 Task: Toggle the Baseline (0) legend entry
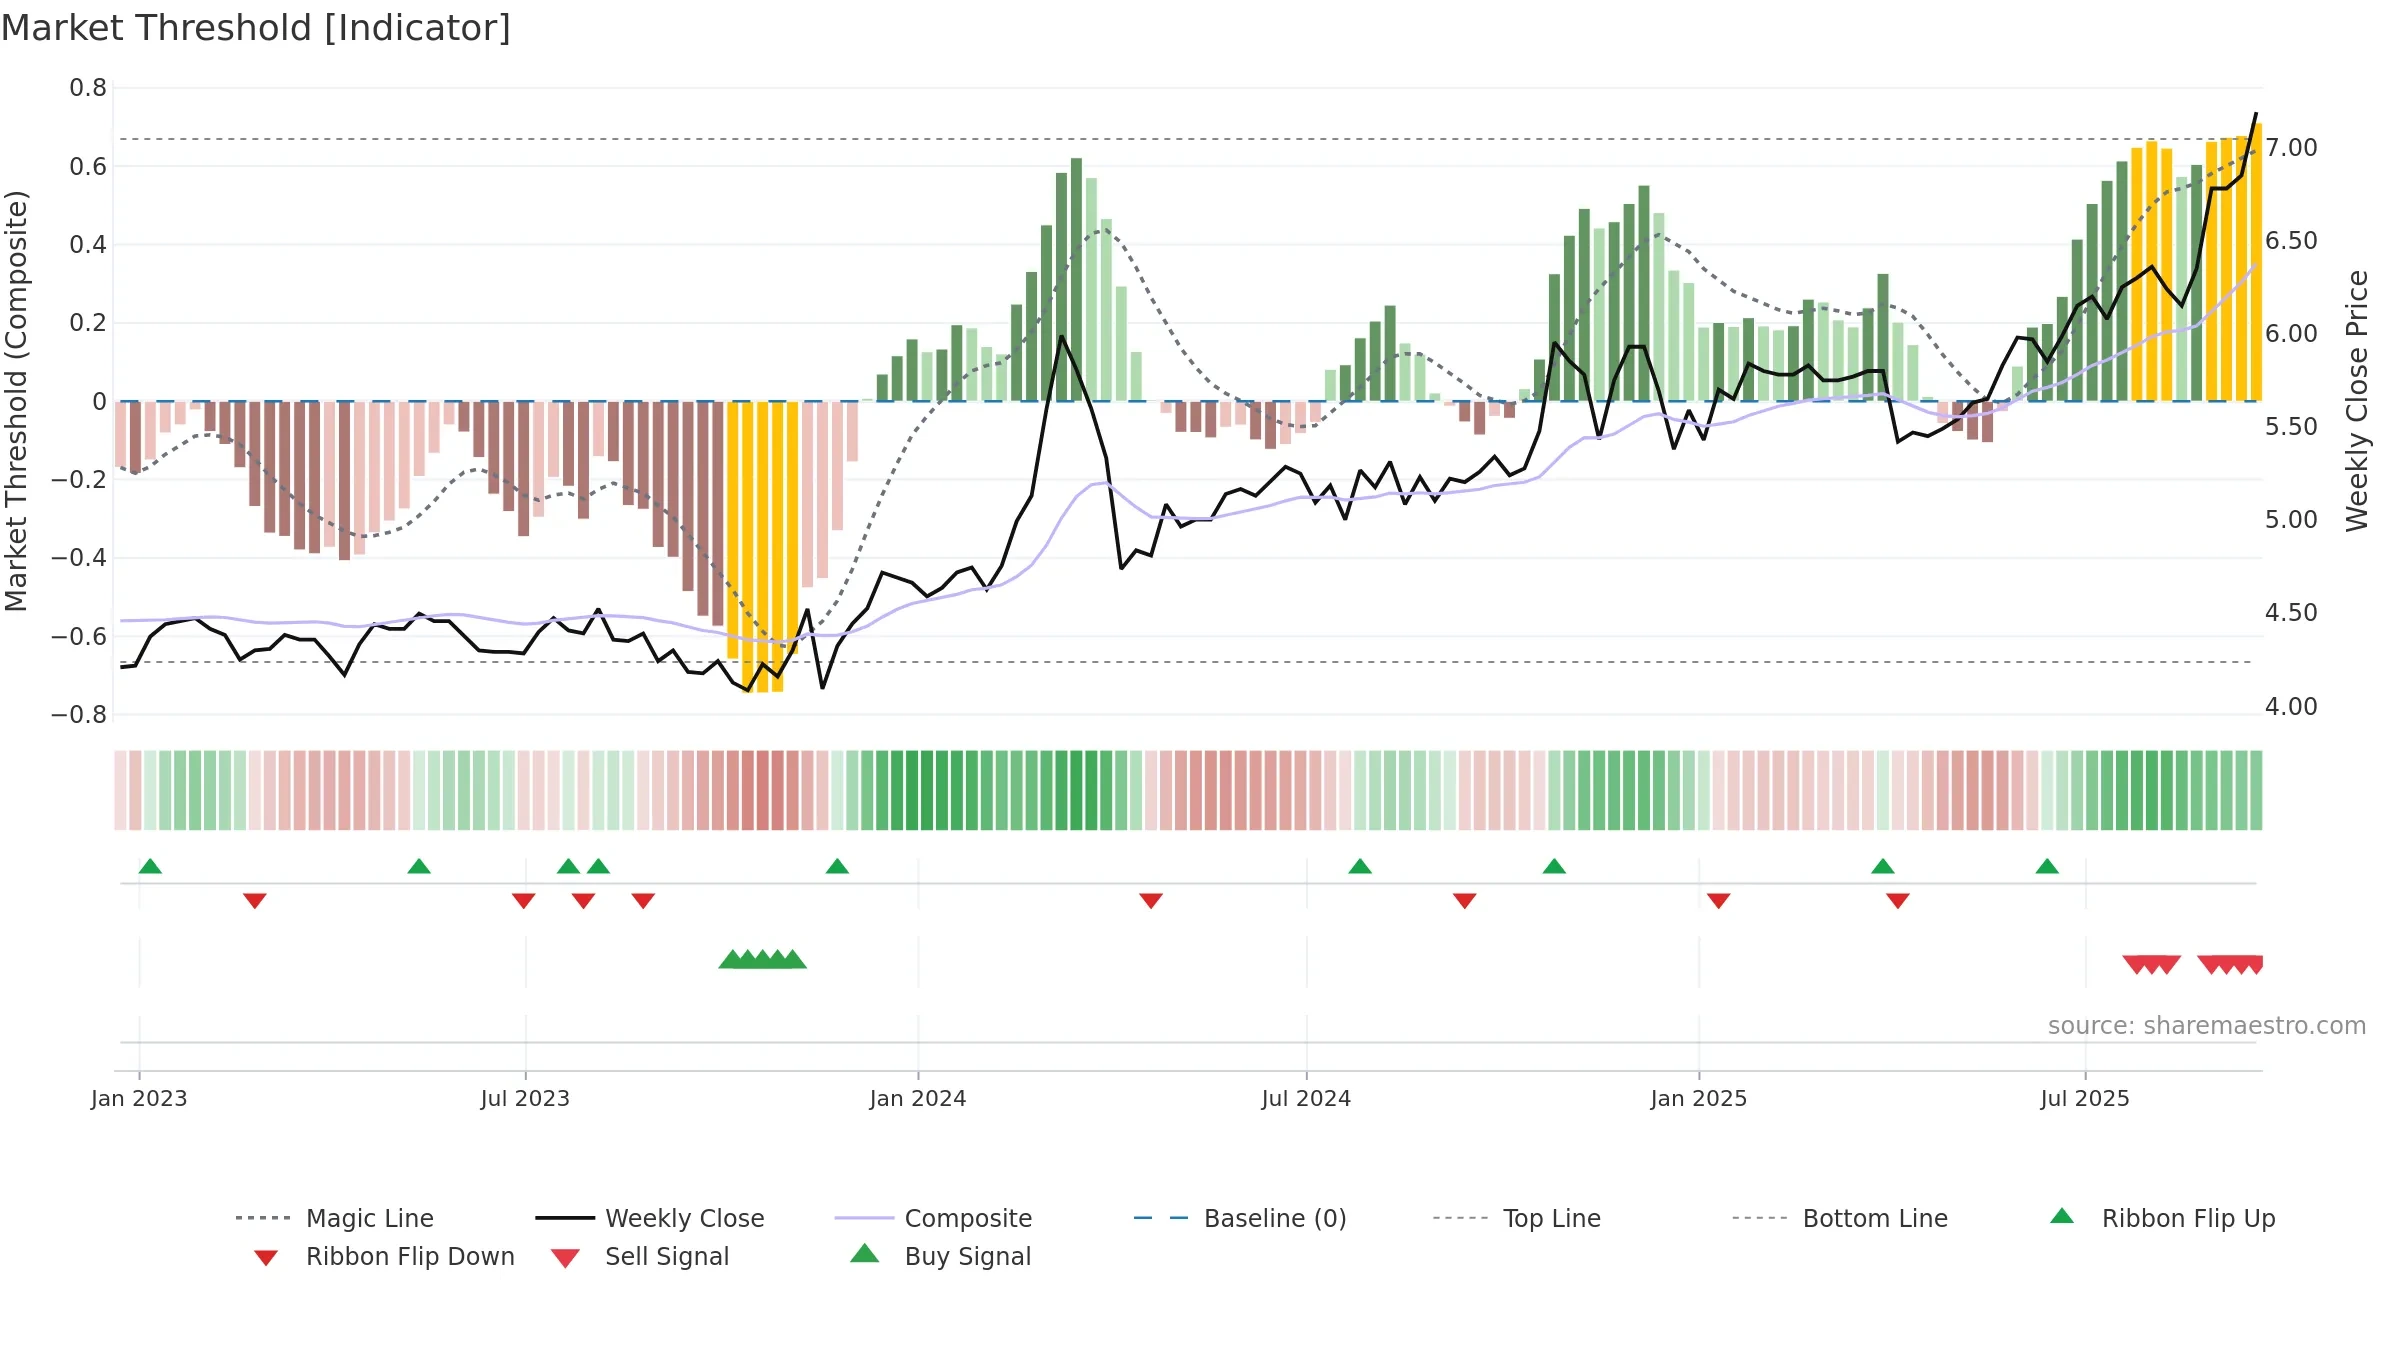[x=1240, y=1218]
